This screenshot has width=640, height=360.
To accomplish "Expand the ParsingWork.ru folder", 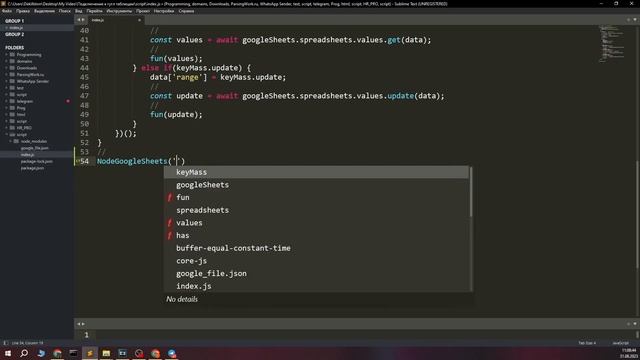I will point(7,75).
